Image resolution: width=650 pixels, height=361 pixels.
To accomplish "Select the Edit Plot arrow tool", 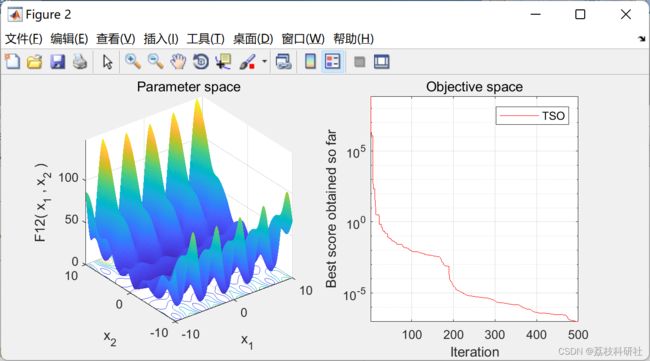I will pos(107,62).
